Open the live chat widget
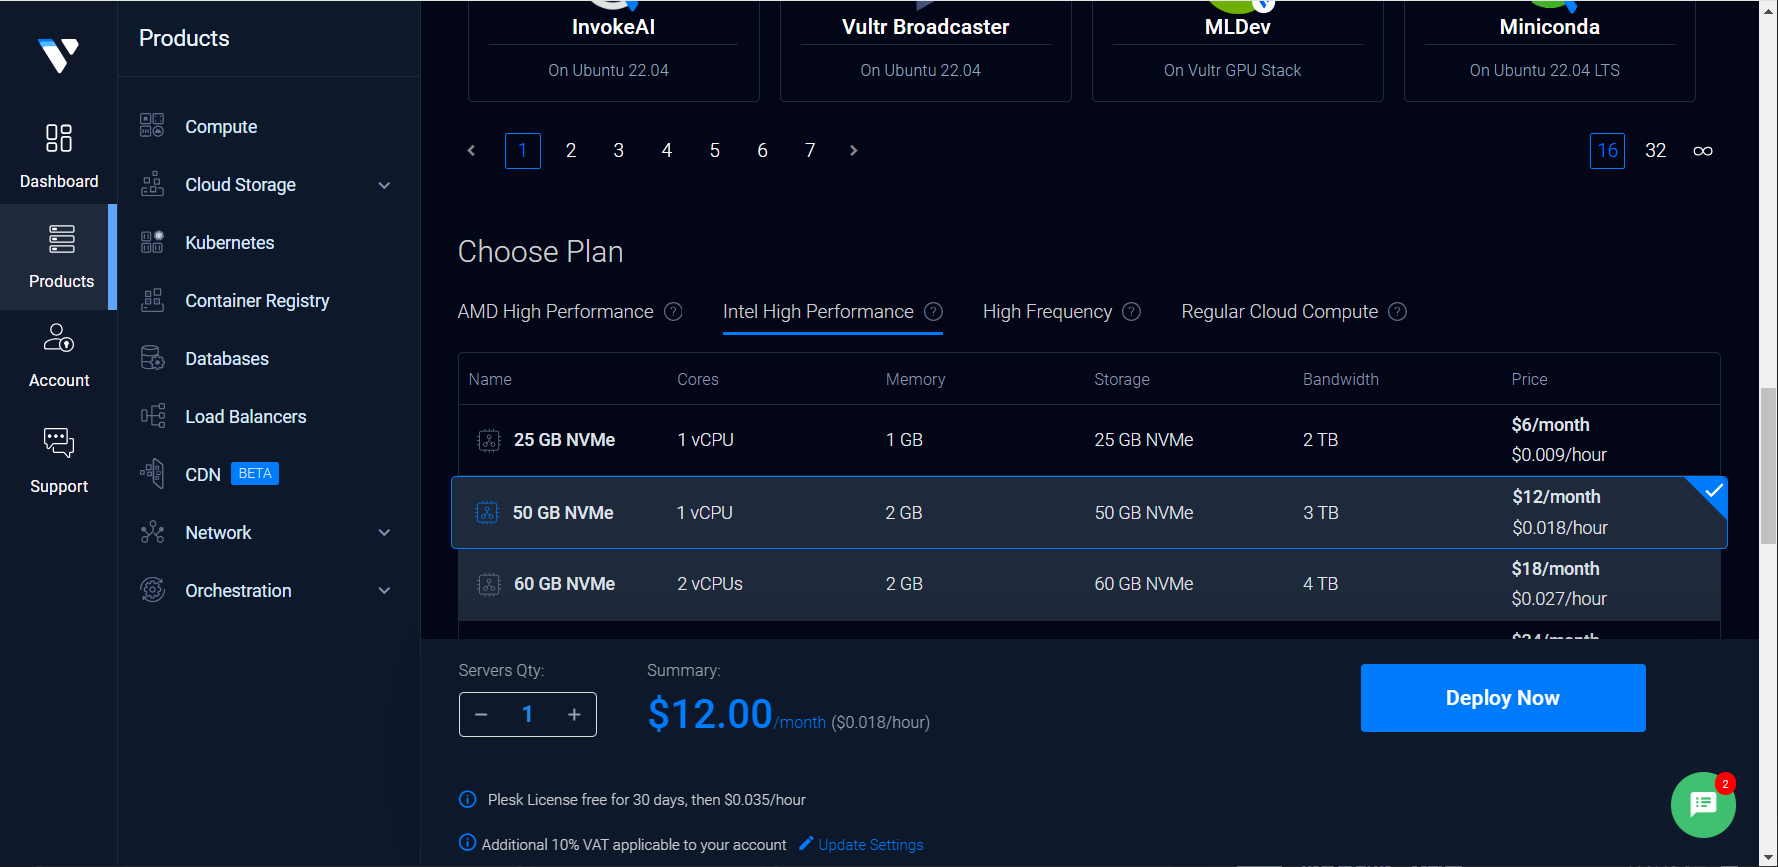This screenshot has height=867, width=1778. pyautogui.click(x=1703, y=804)
